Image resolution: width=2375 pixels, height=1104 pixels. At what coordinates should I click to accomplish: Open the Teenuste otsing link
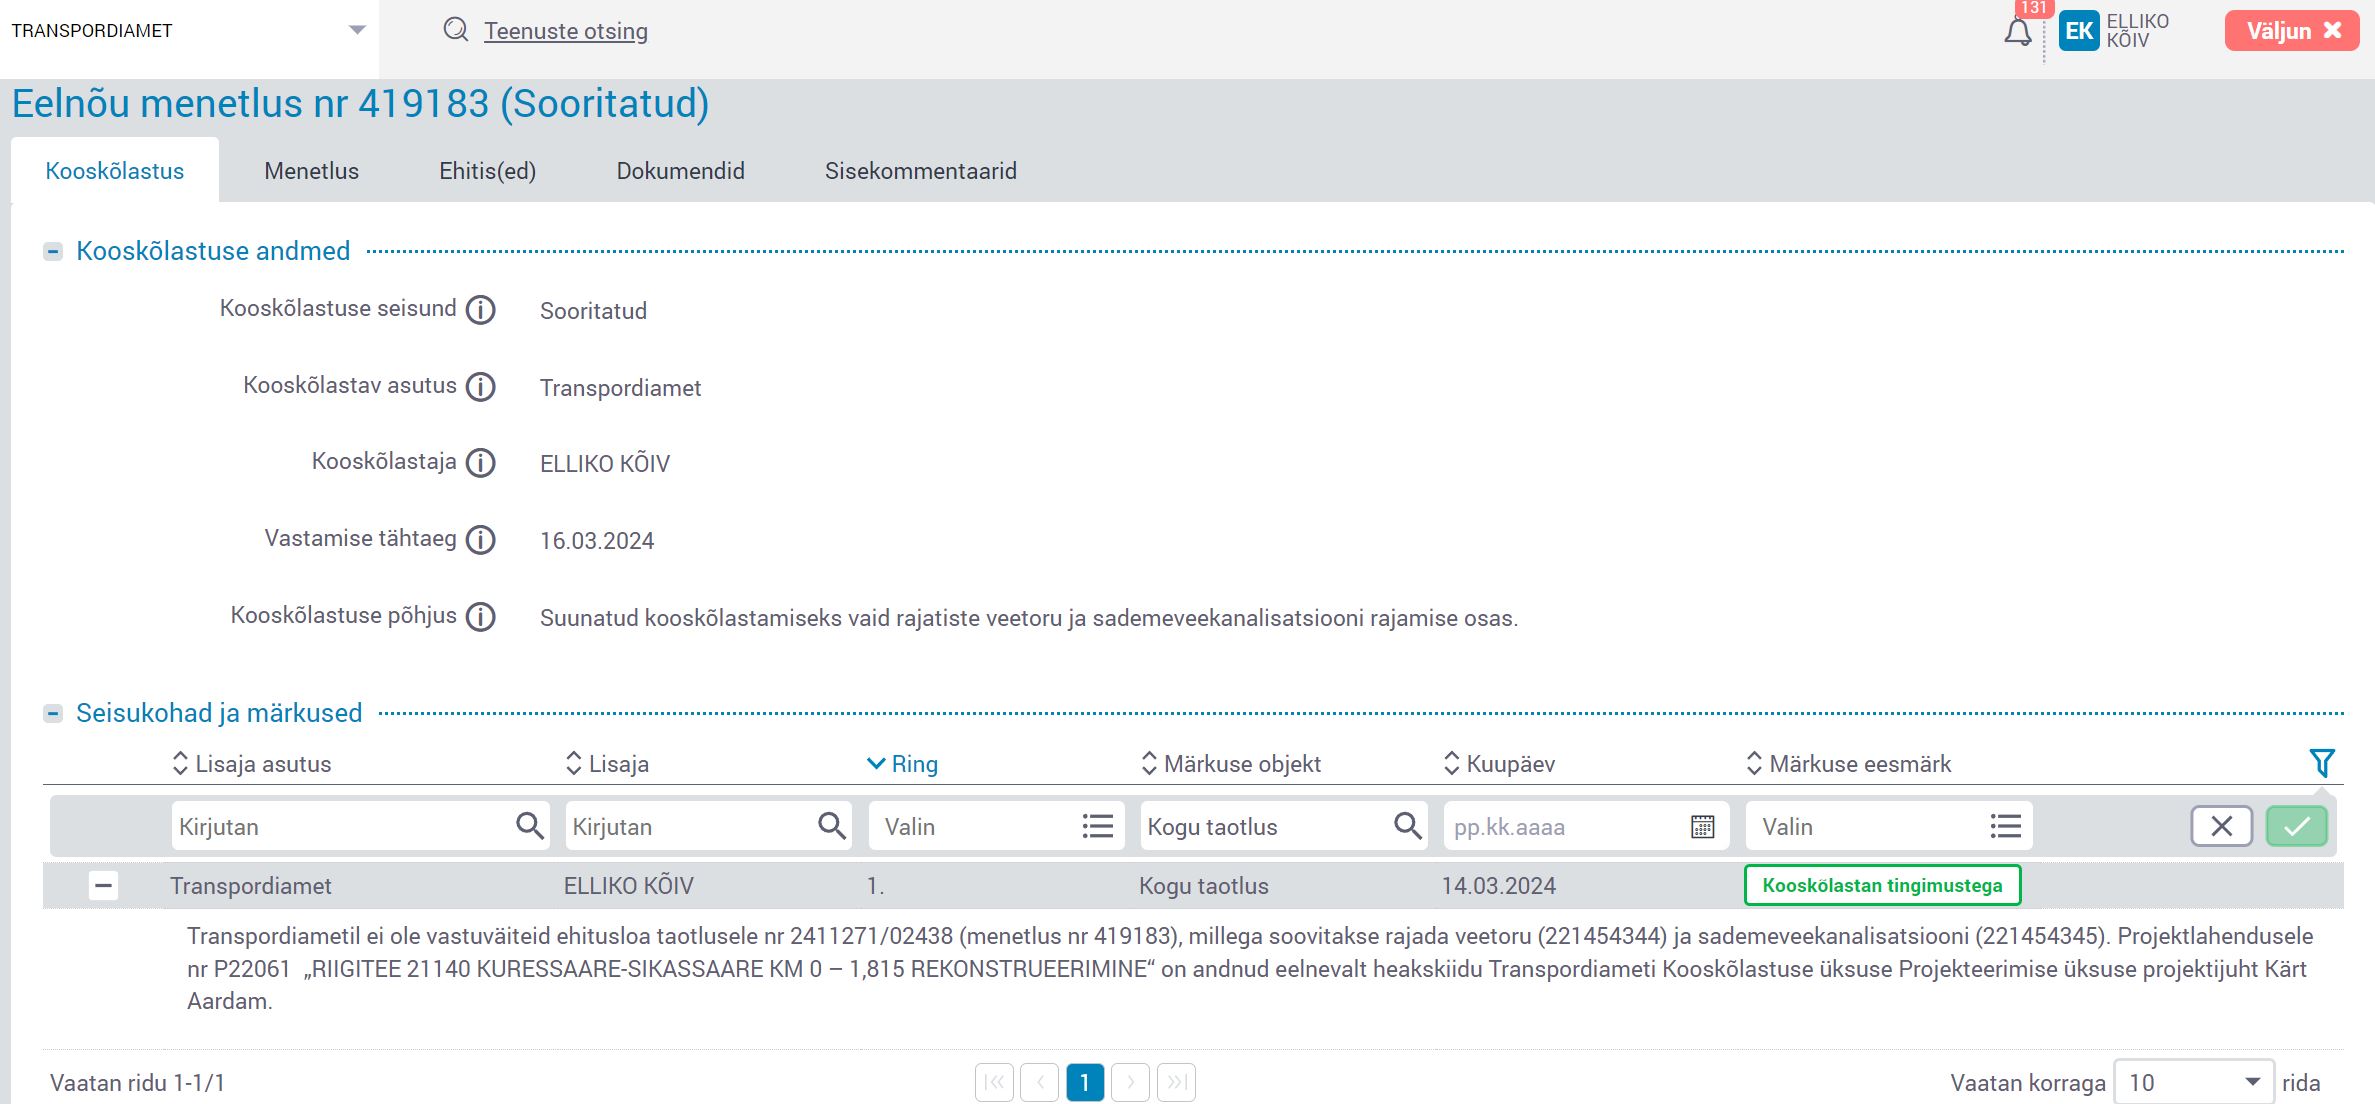(x=566, y=31)
